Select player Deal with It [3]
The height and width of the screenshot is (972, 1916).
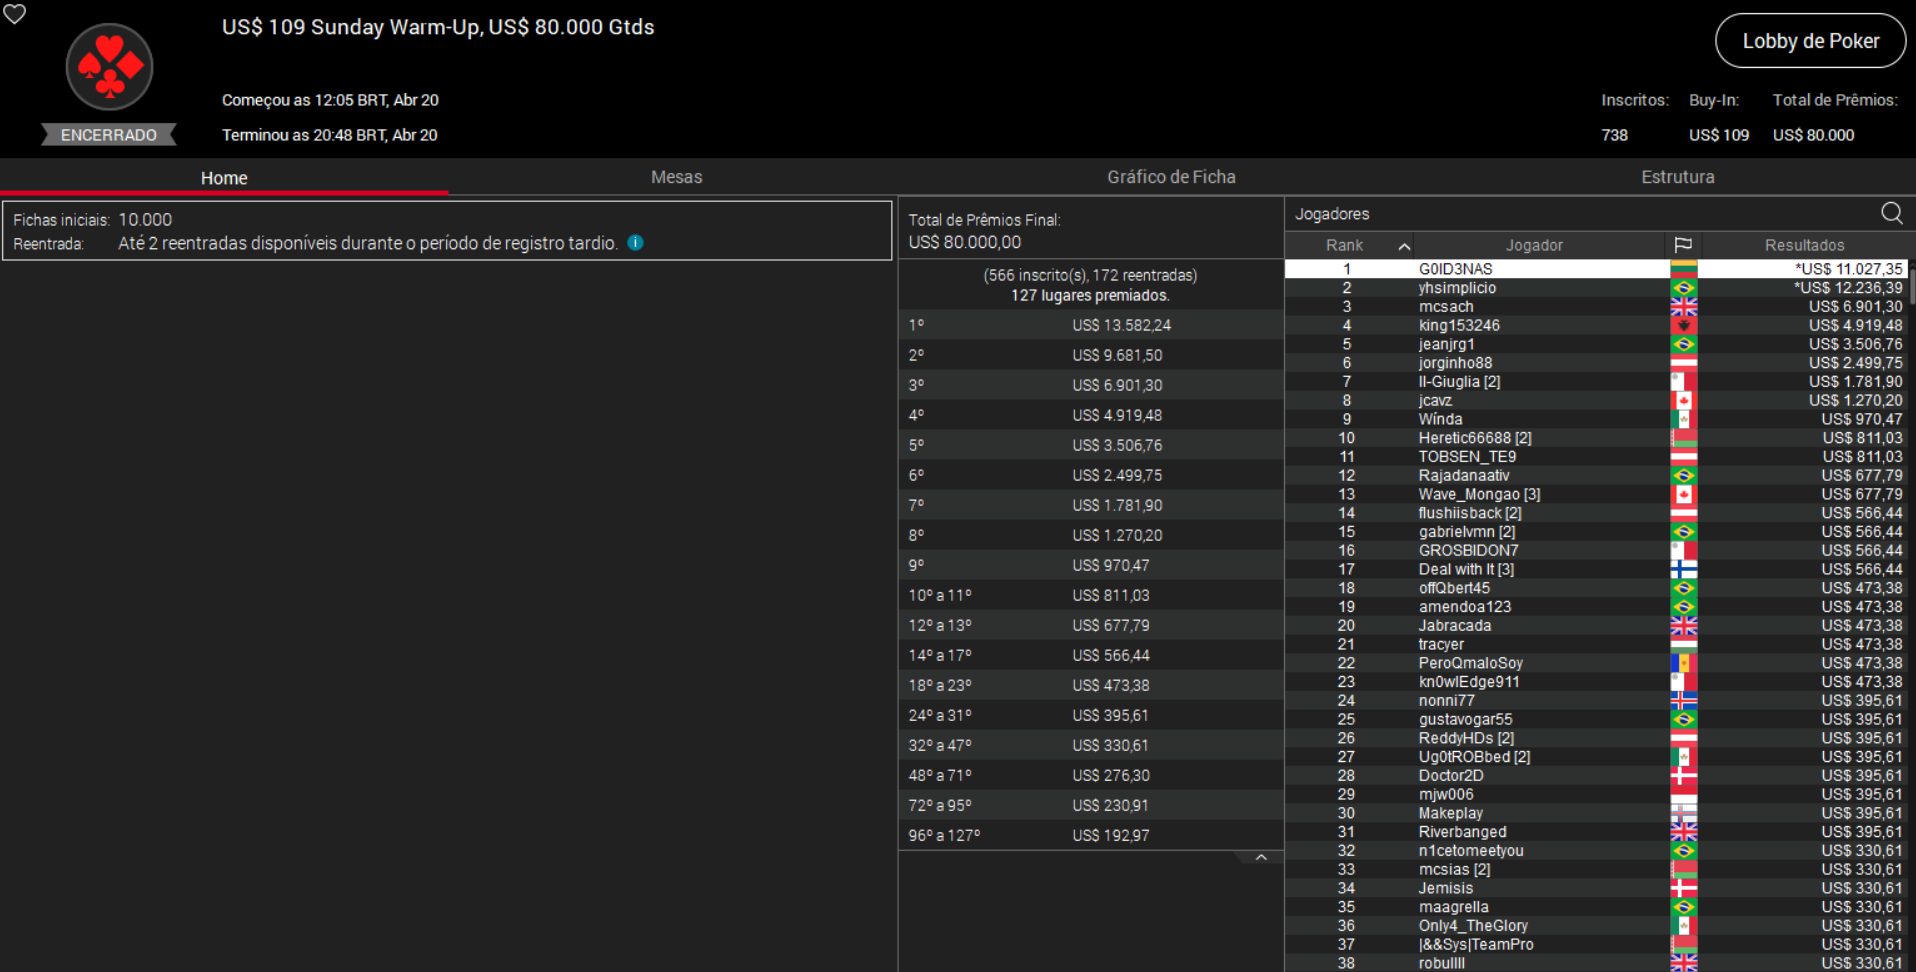1596,569
